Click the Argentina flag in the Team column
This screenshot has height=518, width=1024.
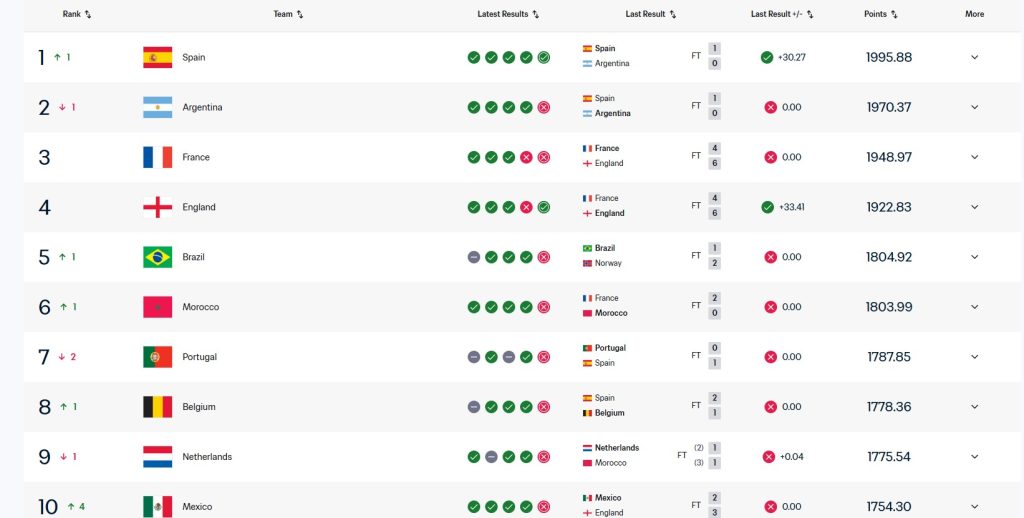[x=157, y=107]
